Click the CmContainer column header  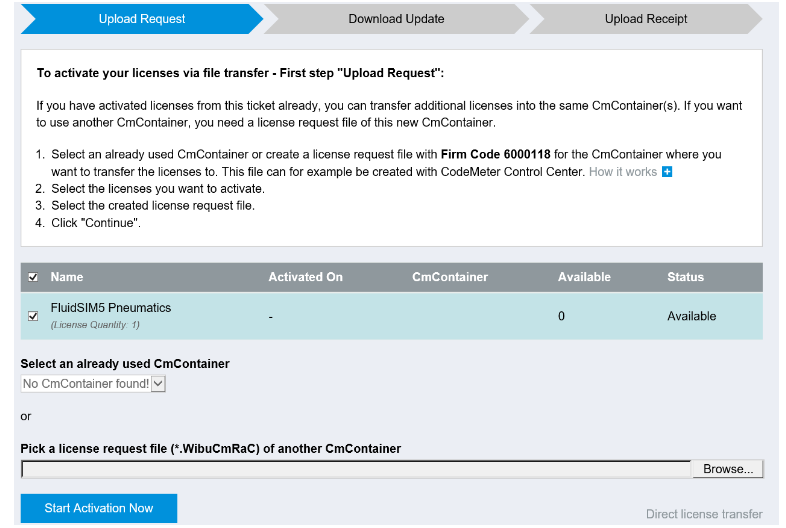[x=450, y=277]
